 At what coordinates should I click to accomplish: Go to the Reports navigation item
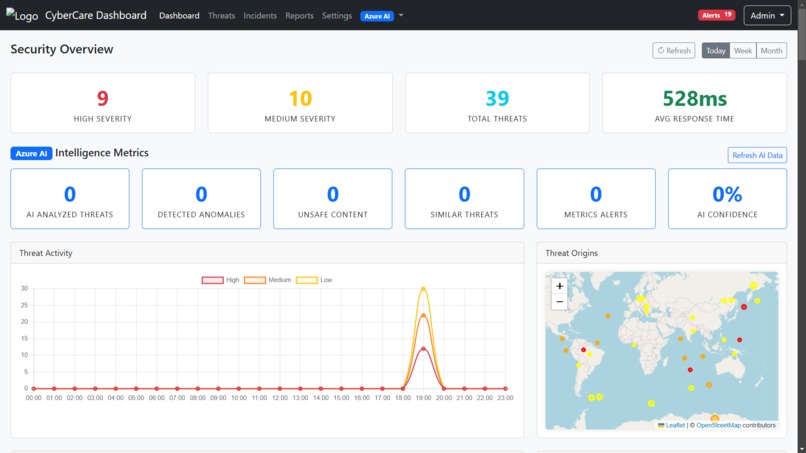point(299,15)
